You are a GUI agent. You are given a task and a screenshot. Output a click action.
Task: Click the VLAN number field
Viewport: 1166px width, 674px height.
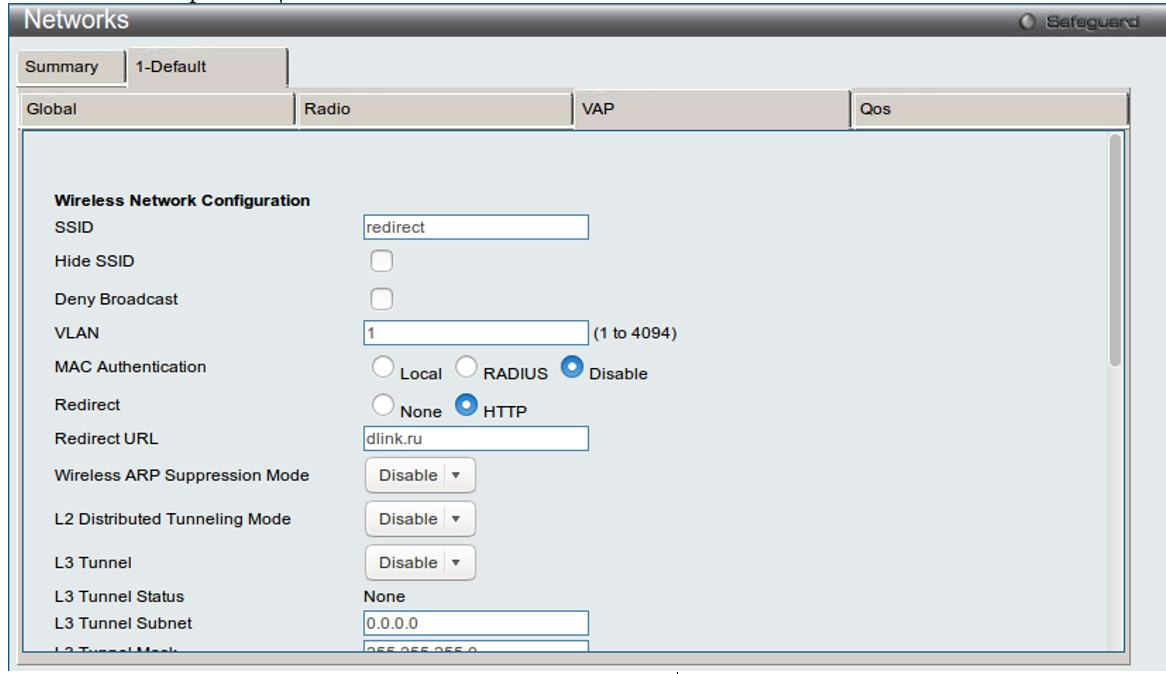476,333
